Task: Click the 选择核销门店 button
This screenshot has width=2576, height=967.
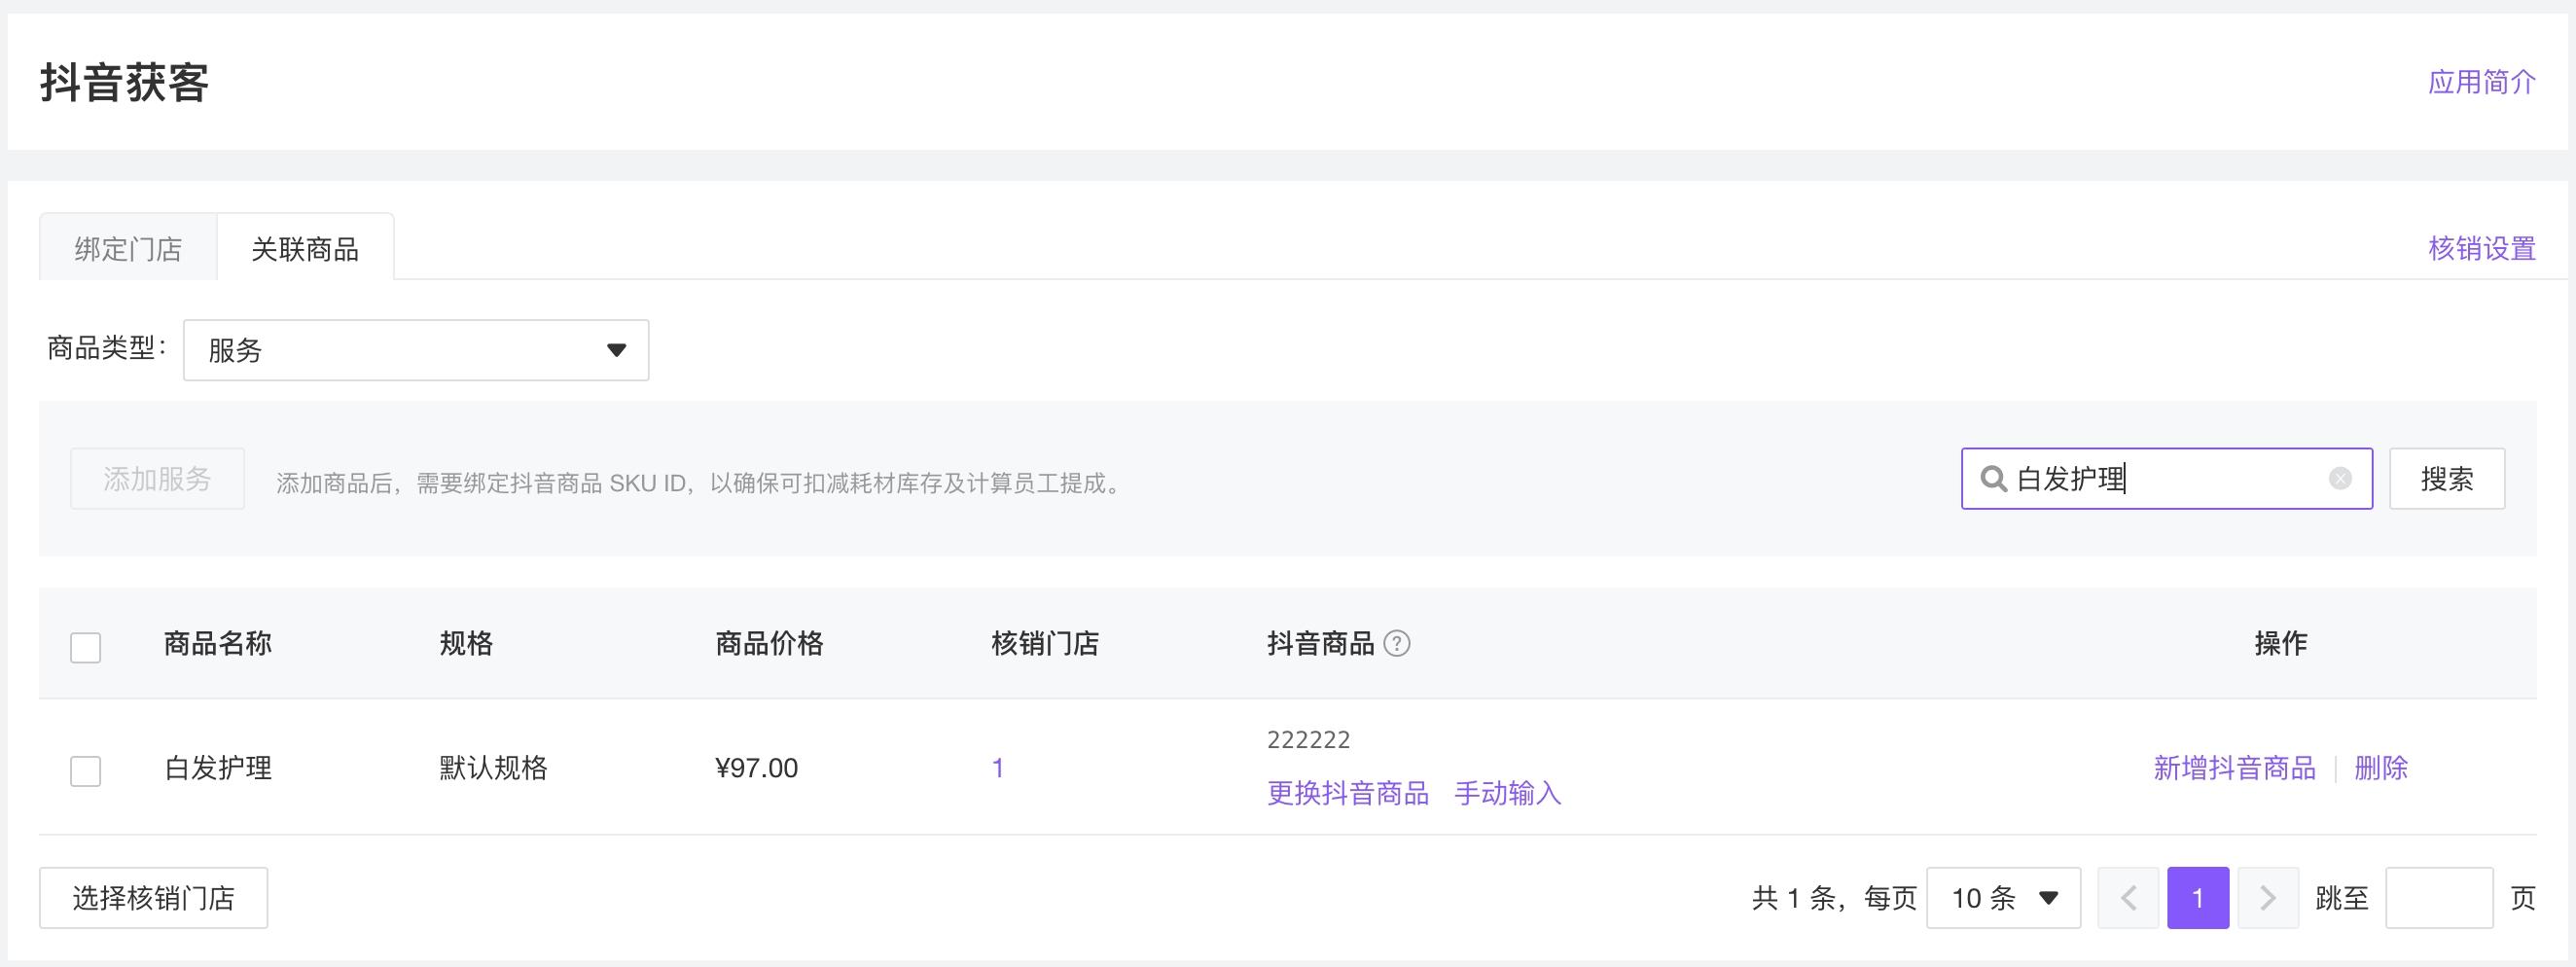Action: (x=153, y=898)
